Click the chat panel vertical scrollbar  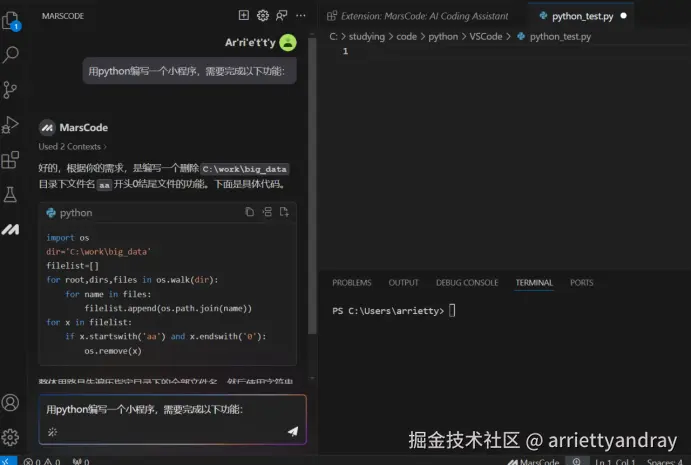tap(312, 185)
